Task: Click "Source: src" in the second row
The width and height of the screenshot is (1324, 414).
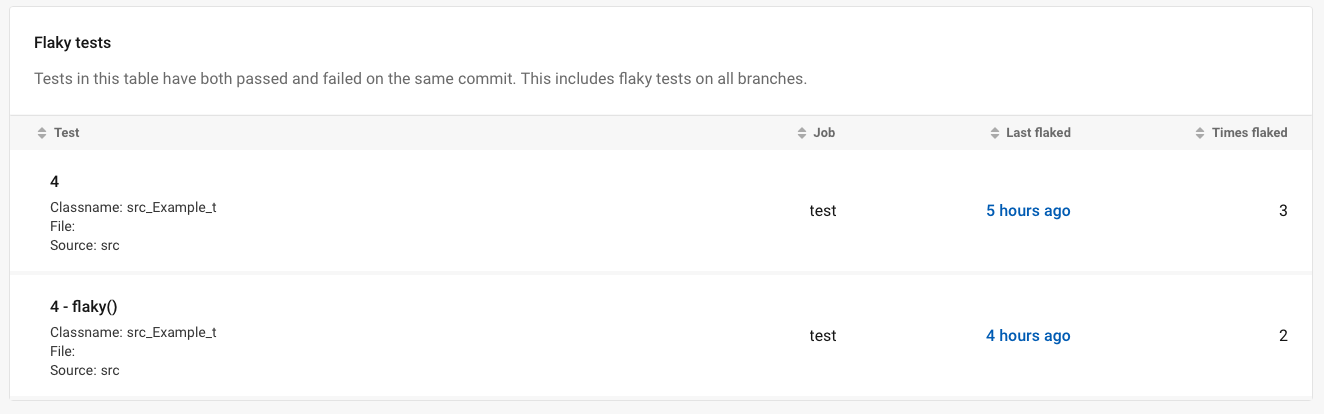Action: pos(85,371)
